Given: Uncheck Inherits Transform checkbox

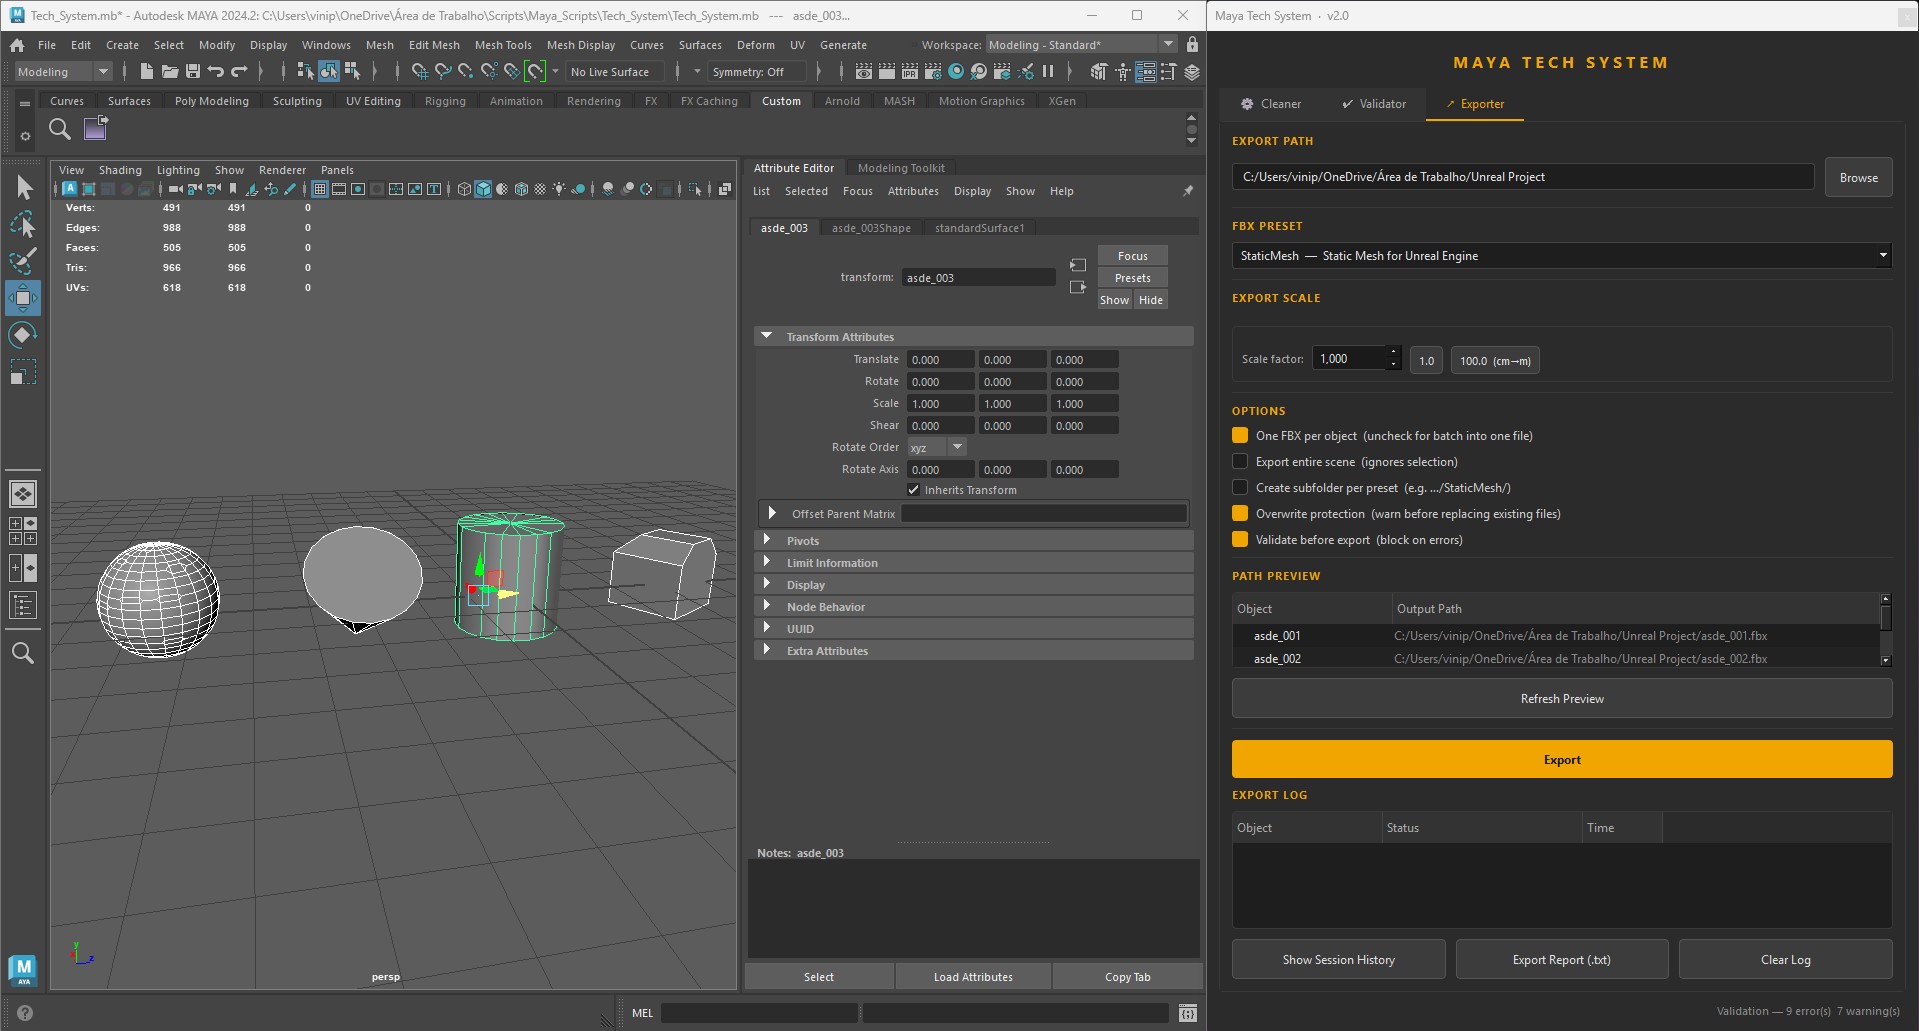Looking at the screenshot, I should coord(913,490).
